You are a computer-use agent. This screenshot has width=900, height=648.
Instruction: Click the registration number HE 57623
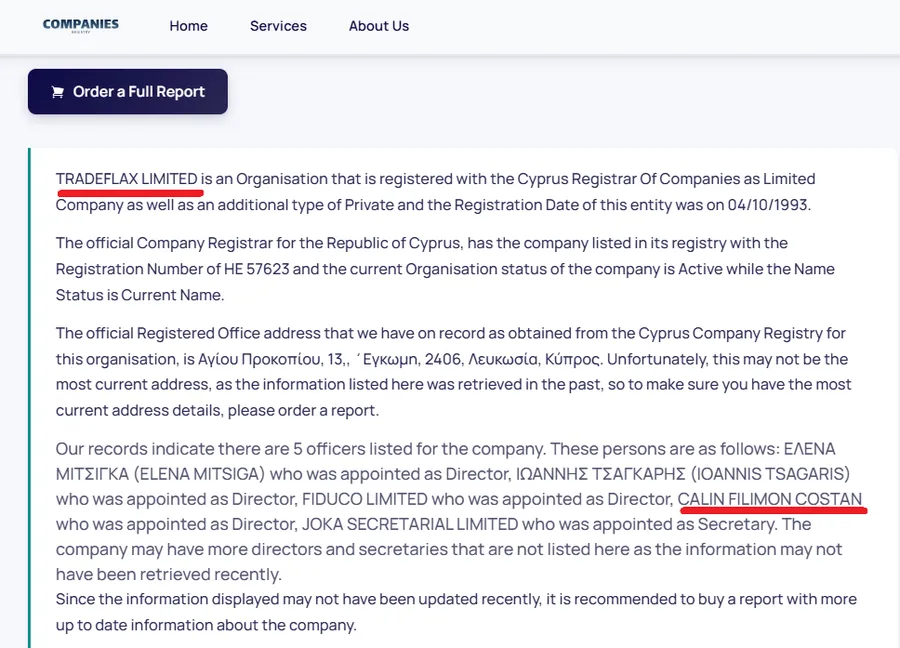click(257, 269)
